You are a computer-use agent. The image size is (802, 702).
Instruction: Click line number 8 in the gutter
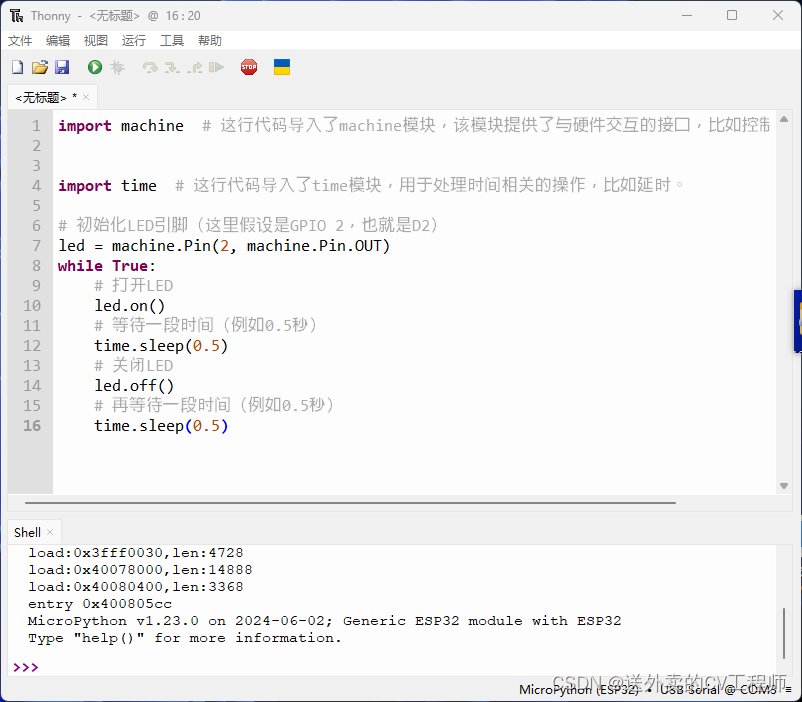(x=36, y=266)
